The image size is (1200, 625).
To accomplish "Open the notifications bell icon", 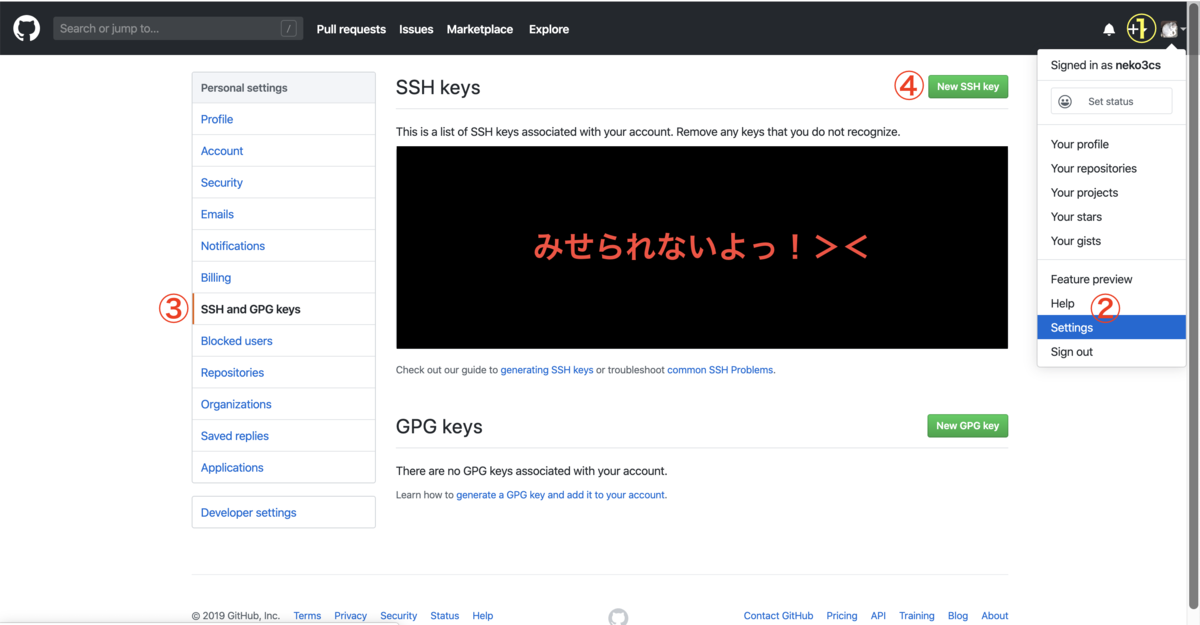I will 1109,30.
